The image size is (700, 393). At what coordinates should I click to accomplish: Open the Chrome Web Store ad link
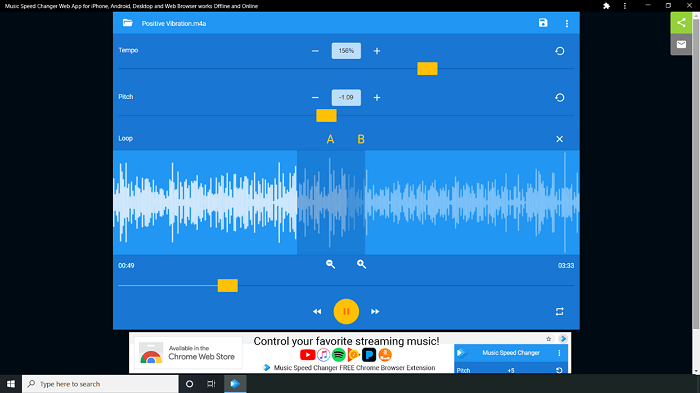click(x=188, y=353)
